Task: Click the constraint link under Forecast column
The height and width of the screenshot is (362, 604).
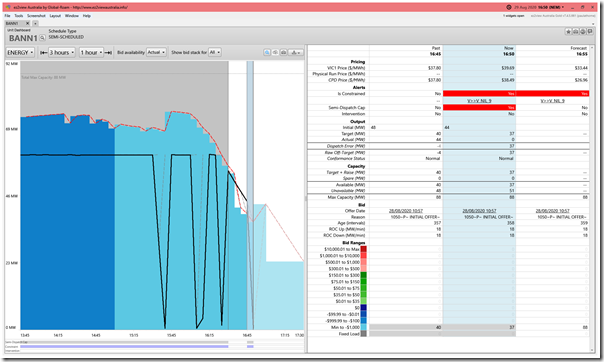Action: (x=552, y=101)
